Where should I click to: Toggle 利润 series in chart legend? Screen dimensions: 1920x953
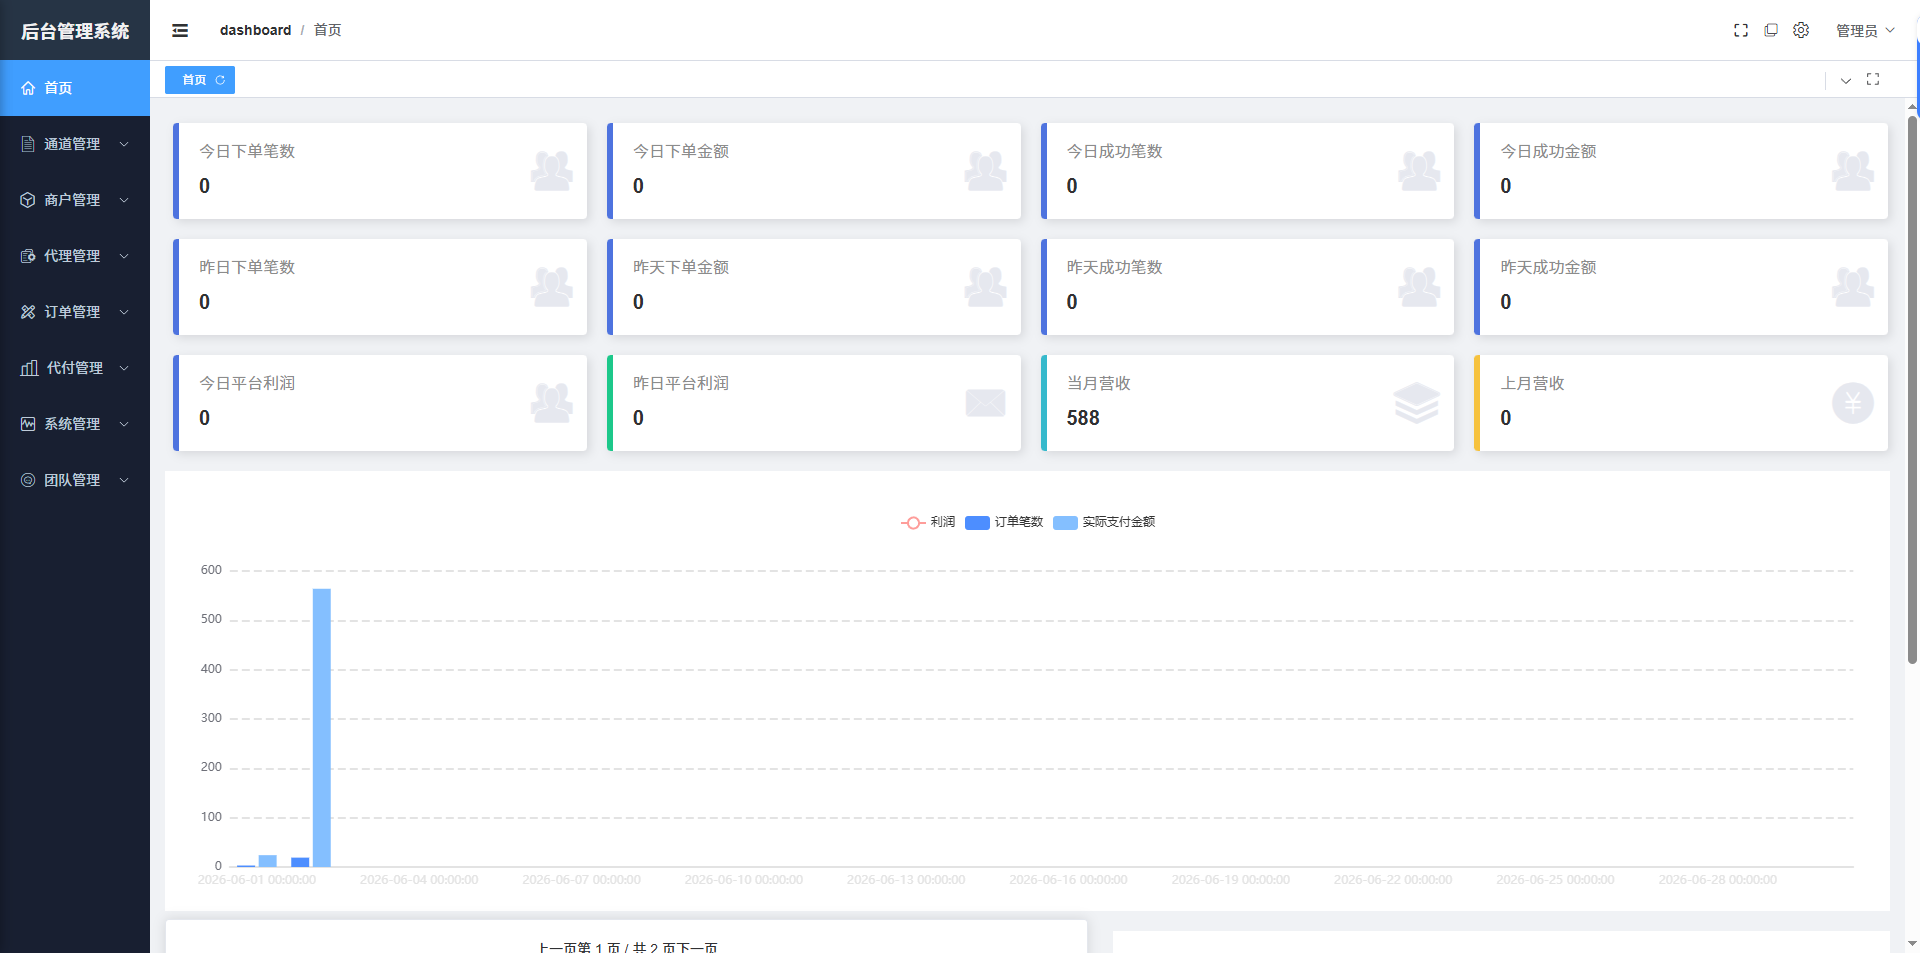pyautogui.click(x=928, y=522)
